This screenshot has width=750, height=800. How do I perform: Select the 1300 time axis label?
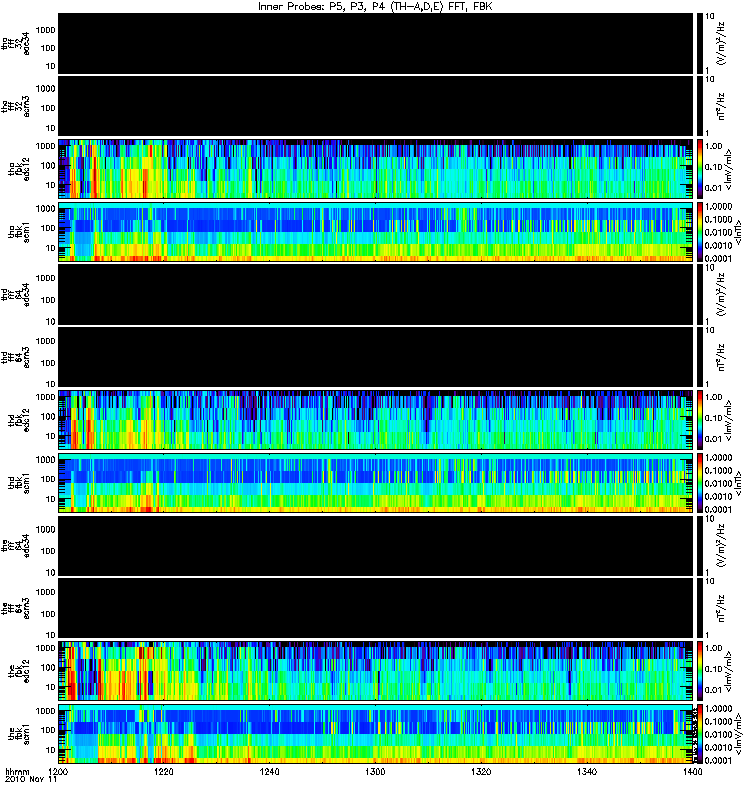pyautogui.click(x=376, y=771)
